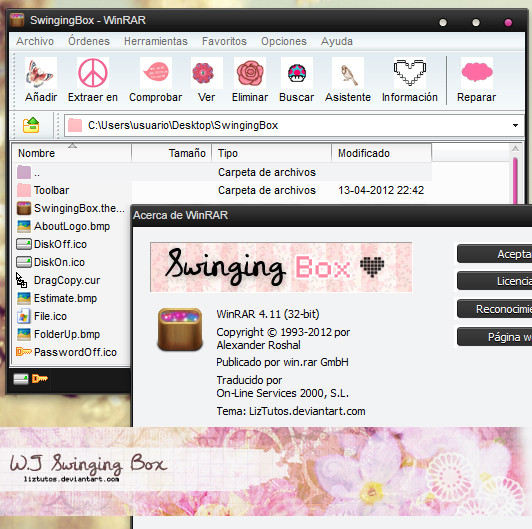Click the Buscar mushroom icon

[x=297, y=73]
